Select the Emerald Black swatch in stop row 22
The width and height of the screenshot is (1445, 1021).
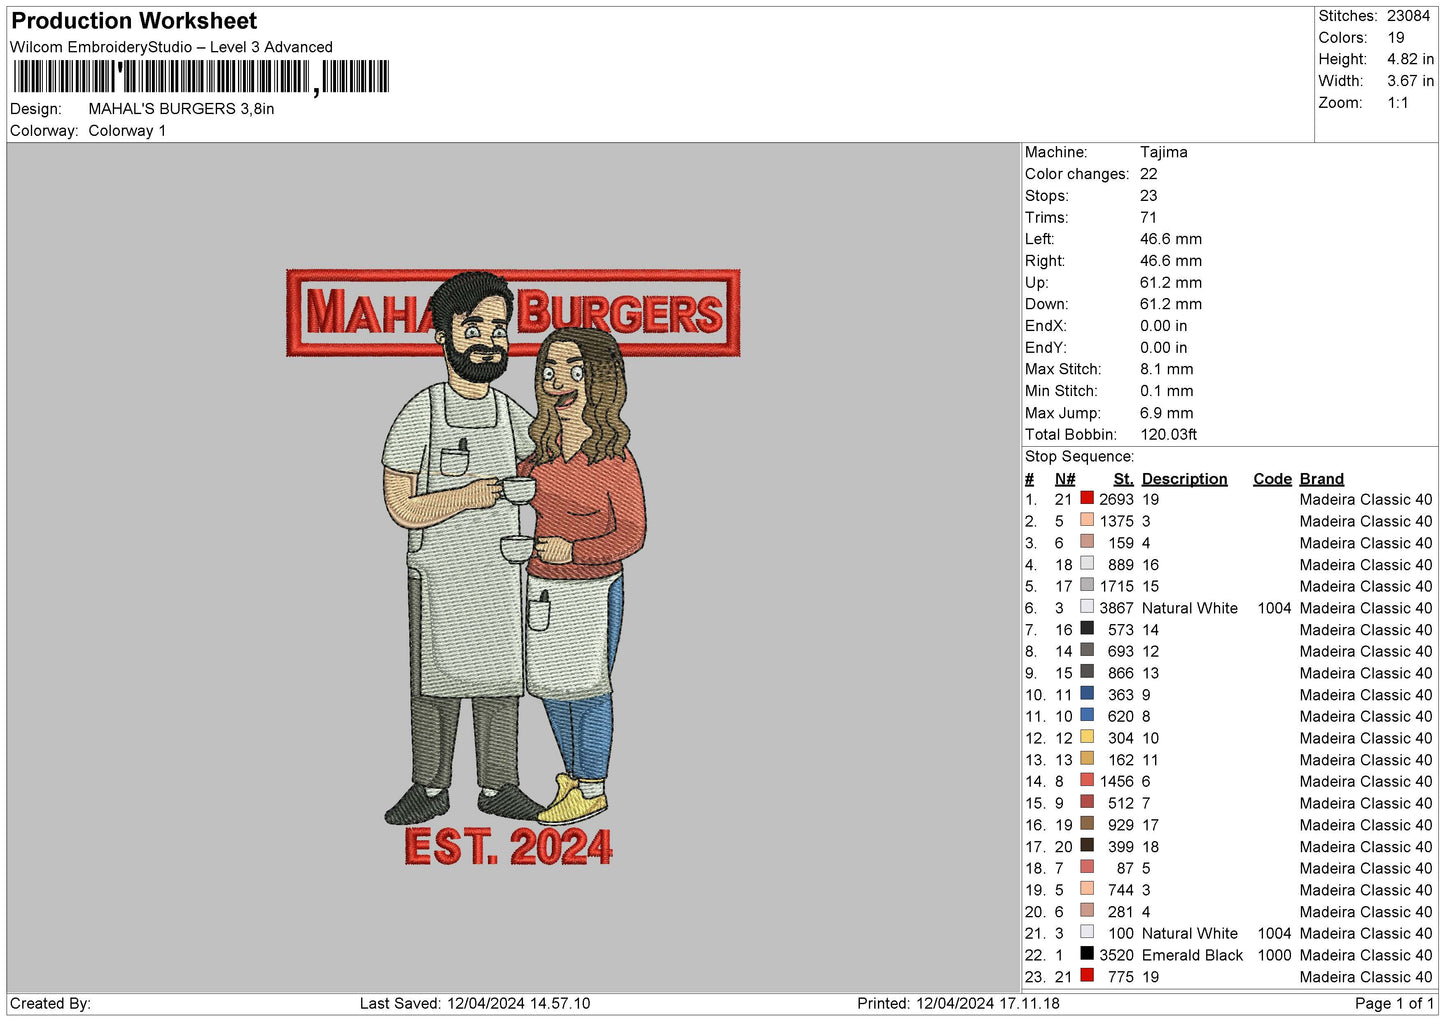click(x=1087, y=954)
